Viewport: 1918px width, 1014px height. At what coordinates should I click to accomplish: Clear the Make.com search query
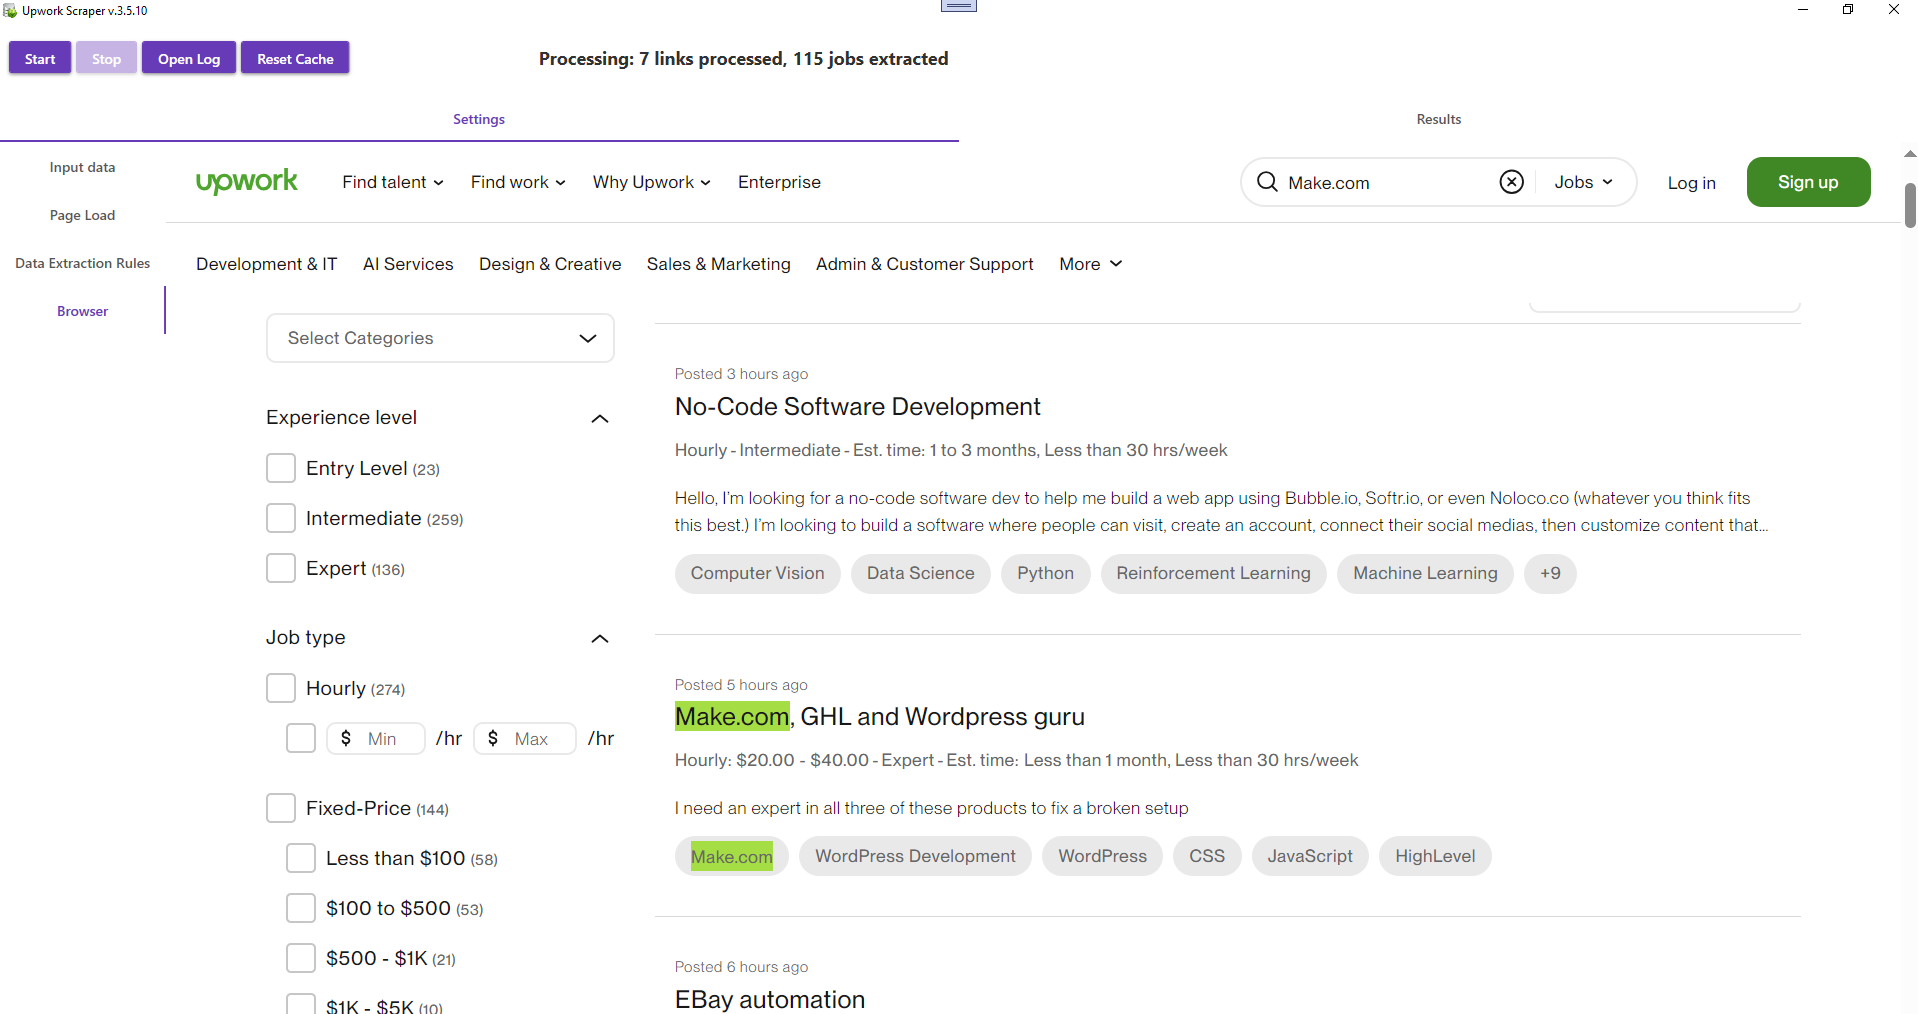[x=1511, y=182]
